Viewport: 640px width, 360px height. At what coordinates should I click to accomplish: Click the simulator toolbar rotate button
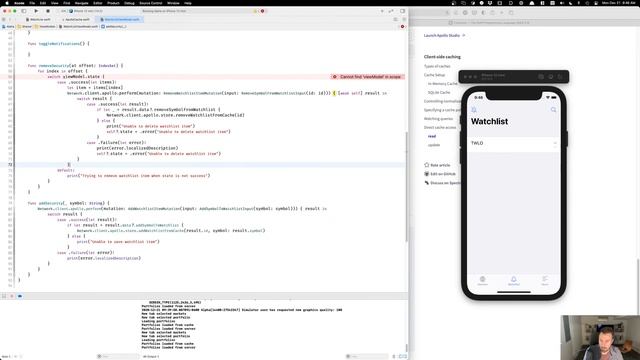click(560, 76)
